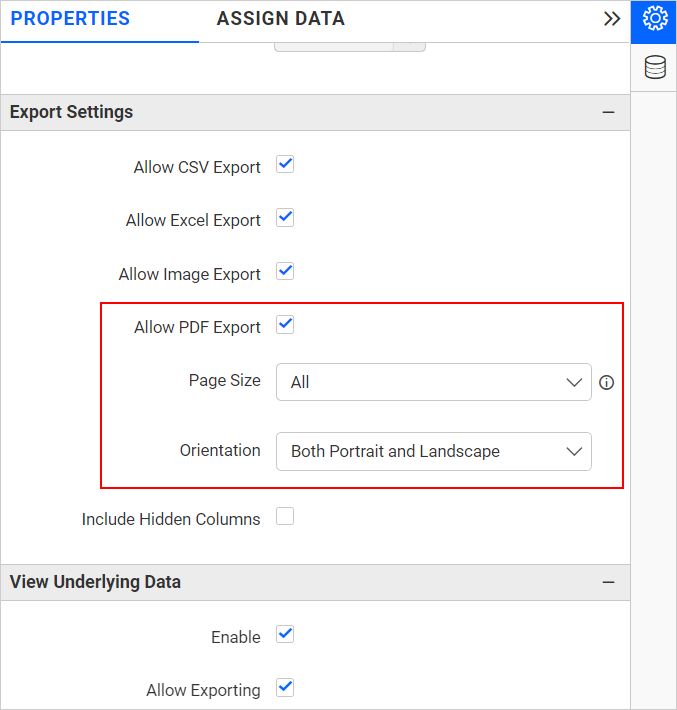Click the Include Hidden Columns label
Image resolution: width=677 pixels, height=710 pixels.
click(171, 519)
